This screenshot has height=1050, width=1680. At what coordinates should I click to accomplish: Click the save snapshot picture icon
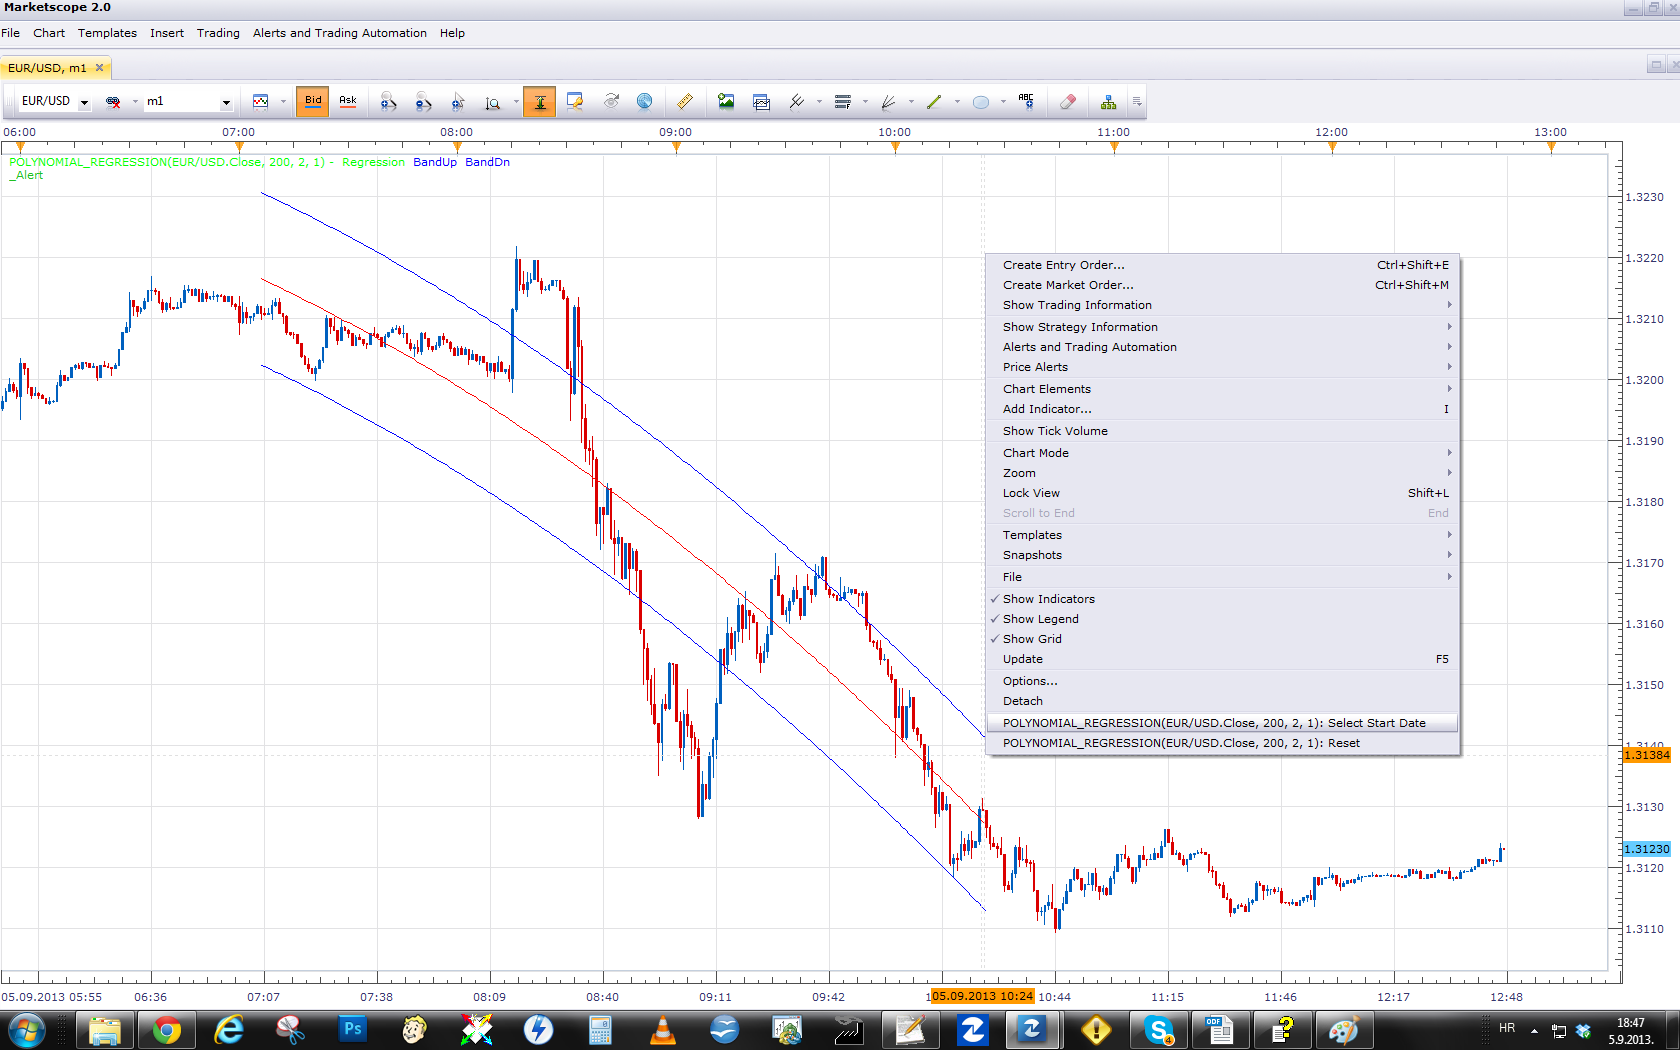tap(726, 101)
